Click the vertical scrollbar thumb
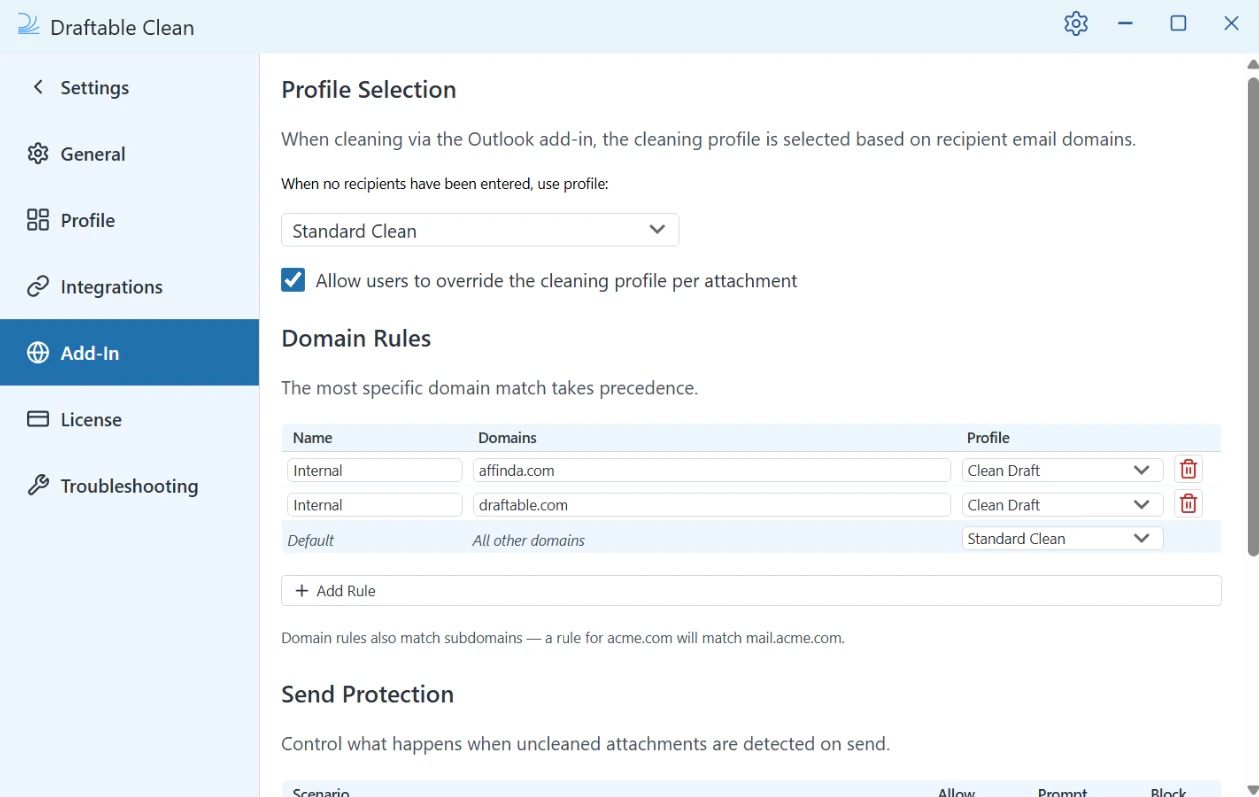Viewport: 1259px width, 797px height. click(x=1253, y=315)
